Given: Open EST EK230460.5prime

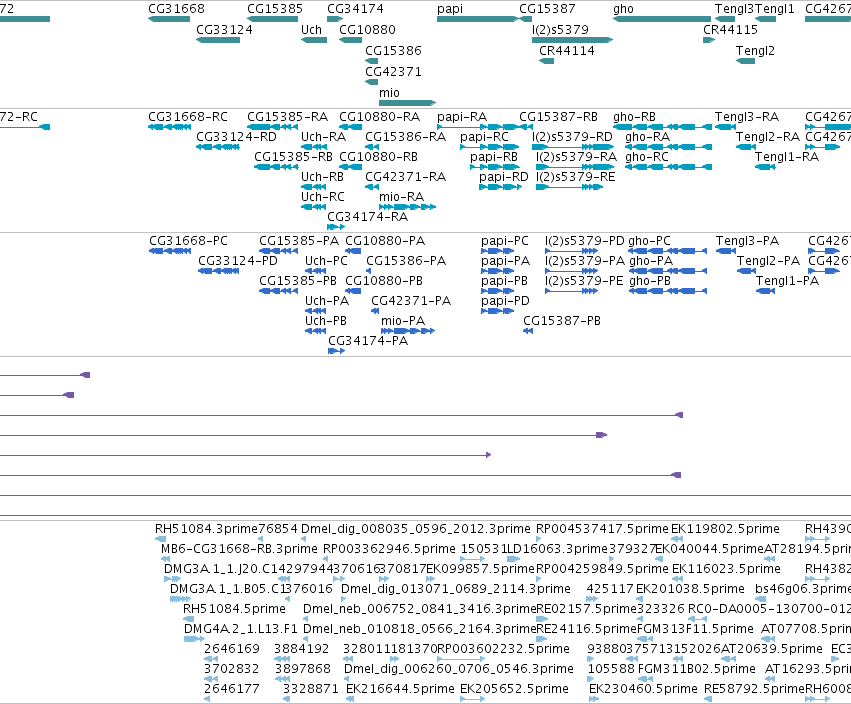Looking at the screenshot, I should click(x=643, y=689).
